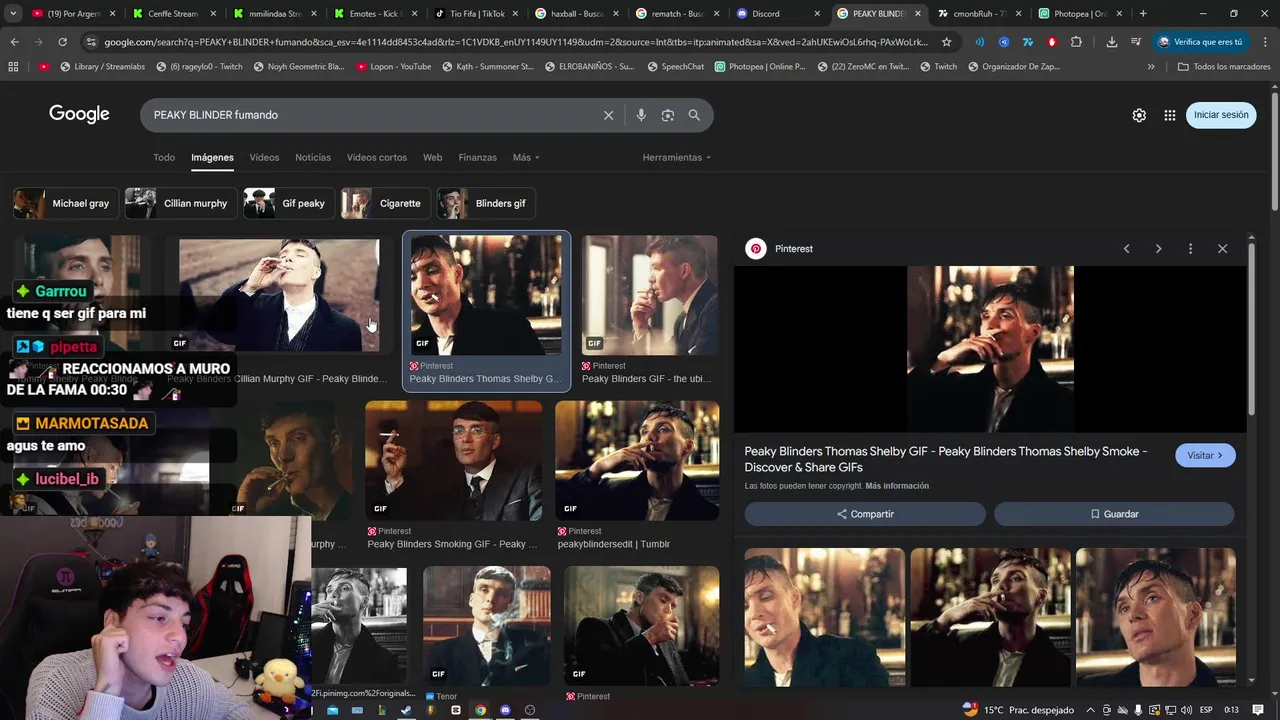Reload the current page

point(62,42)
